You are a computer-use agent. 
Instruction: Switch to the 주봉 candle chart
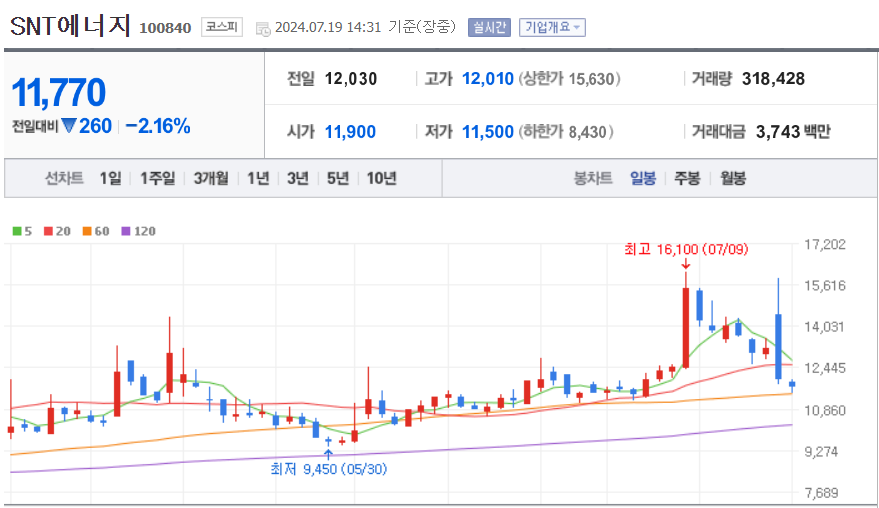tap(687, 178)
